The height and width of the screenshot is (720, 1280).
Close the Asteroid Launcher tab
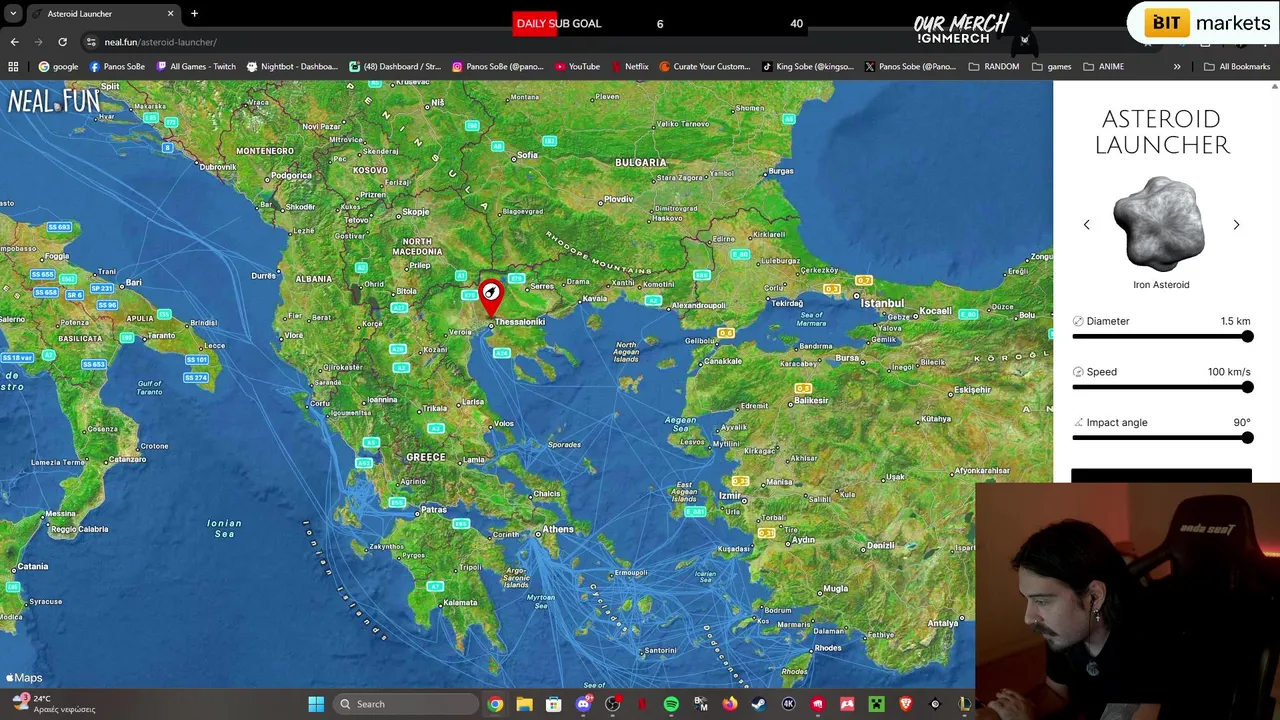[x=170, y=14]
